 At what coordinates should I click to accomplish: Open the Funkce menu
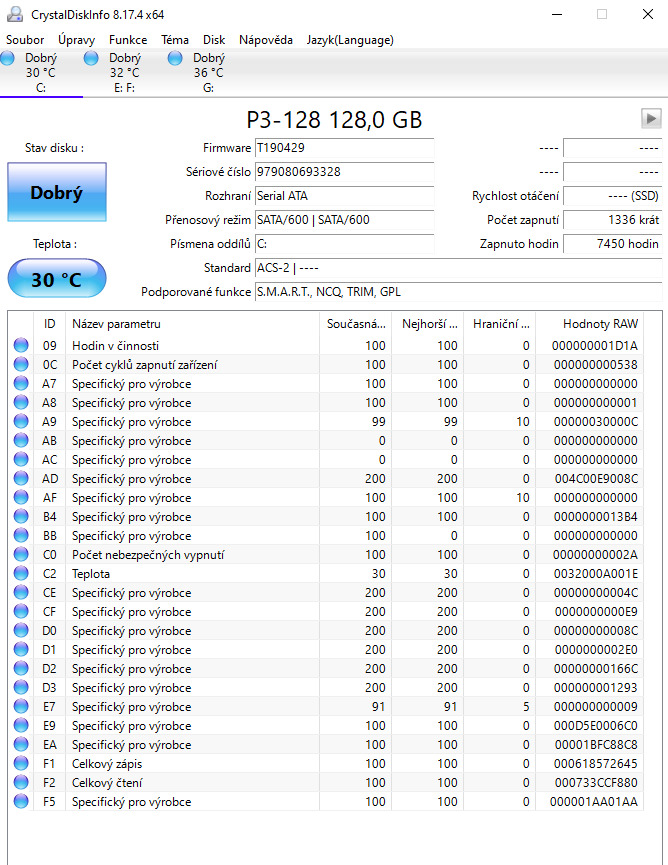[x=128, y=40]
